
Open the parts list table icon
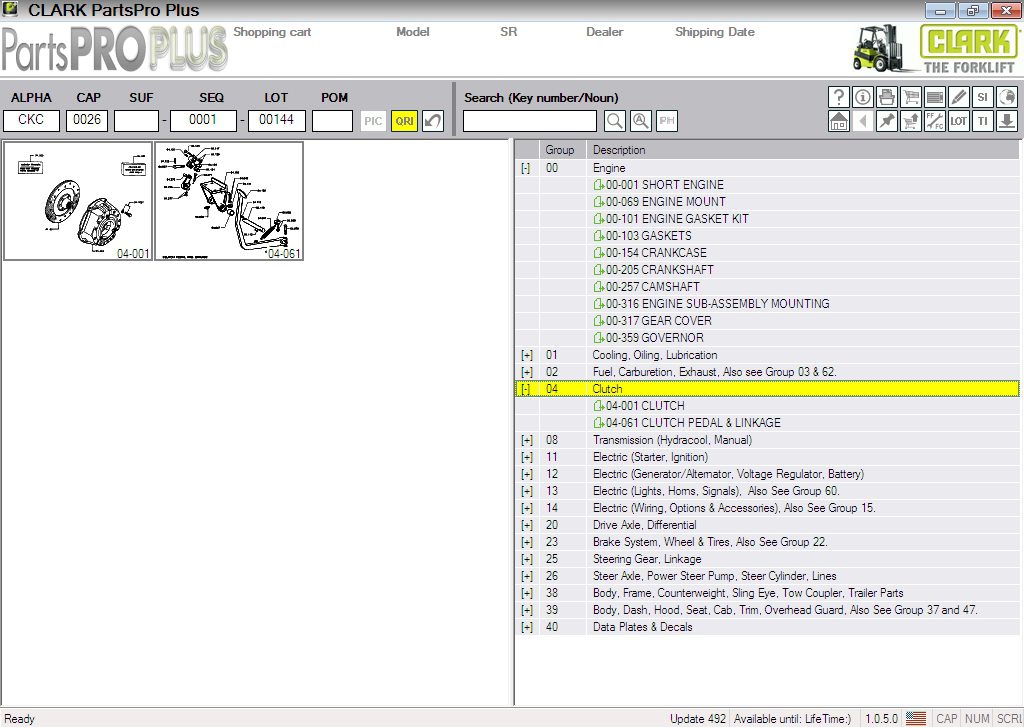tap(935, 97)
